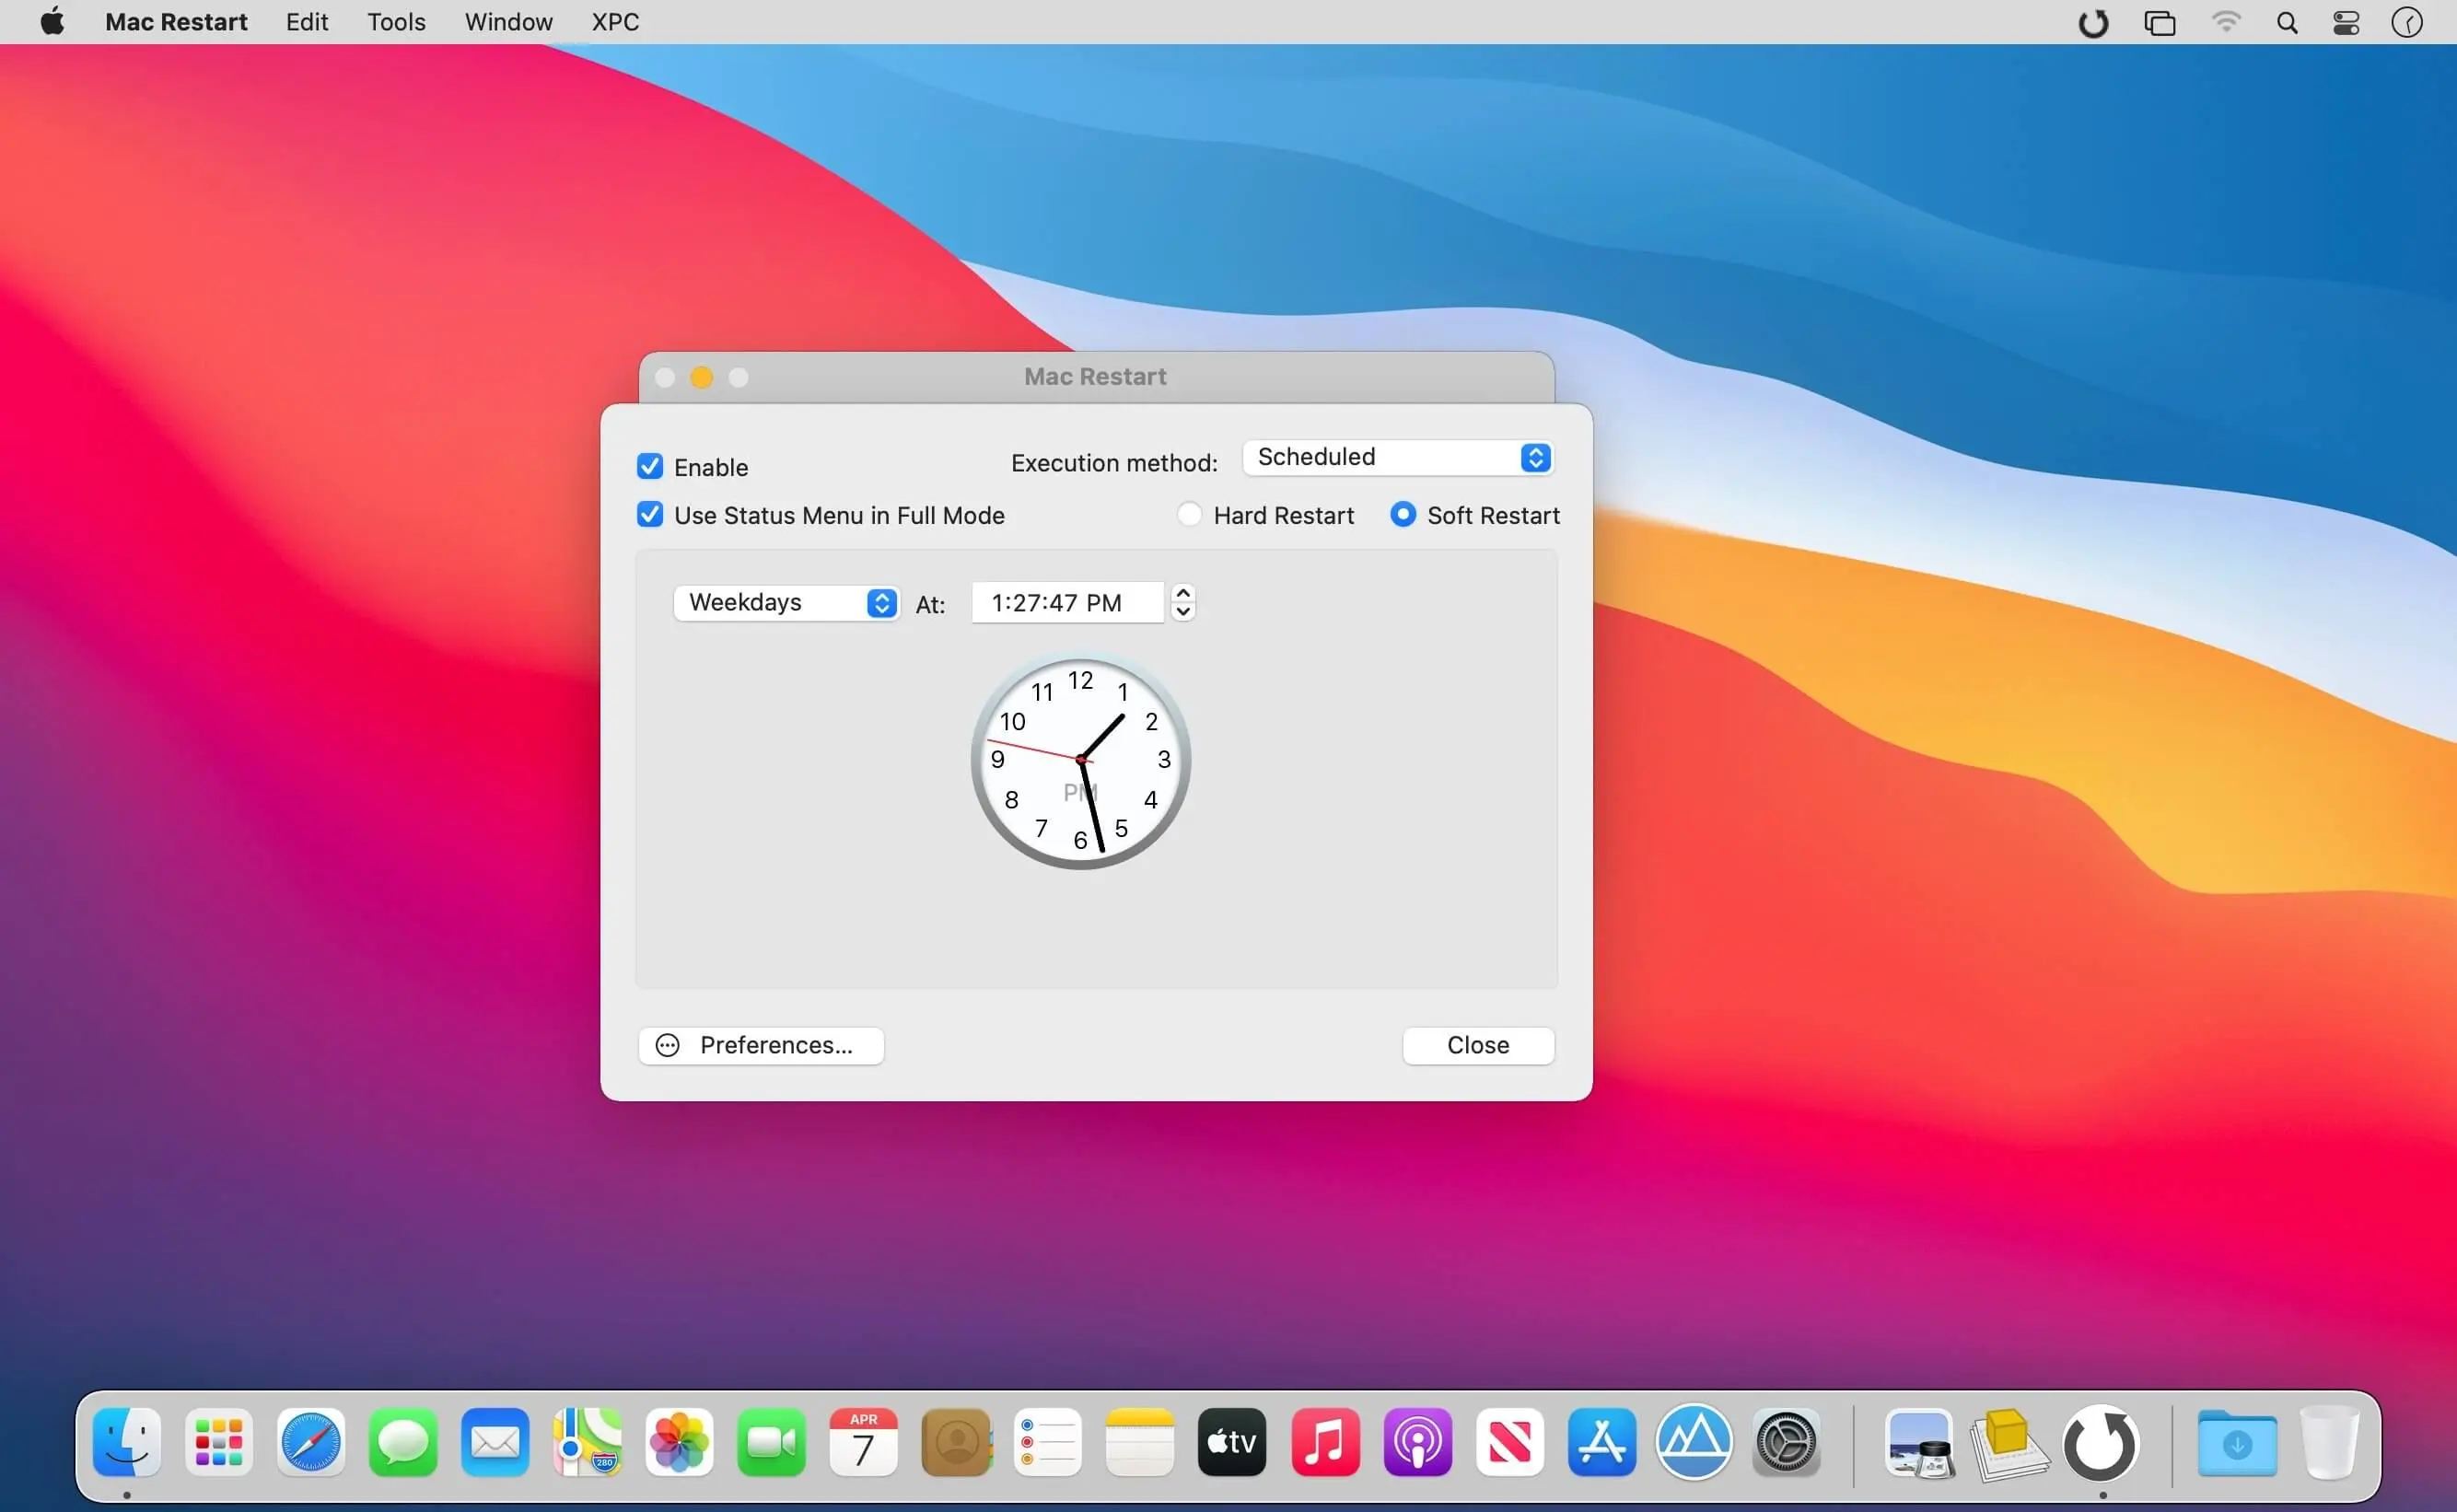Click the Close button
Image resolution: width=2457 pixels, height=1512 pixels.
1478,1045
